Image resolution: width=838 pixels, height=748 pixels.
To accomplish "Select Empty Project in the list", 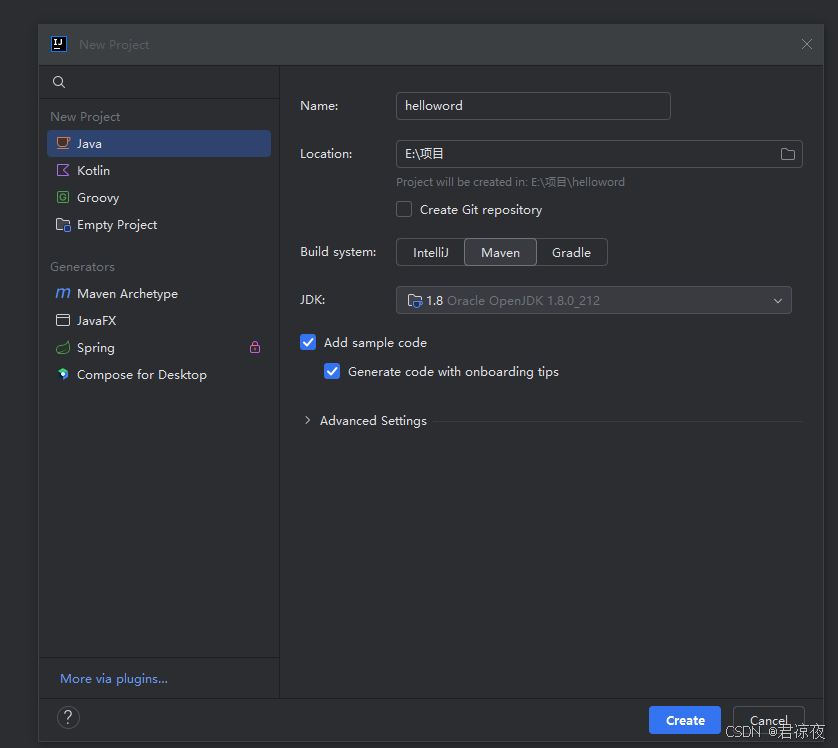I will click(116, 225).
